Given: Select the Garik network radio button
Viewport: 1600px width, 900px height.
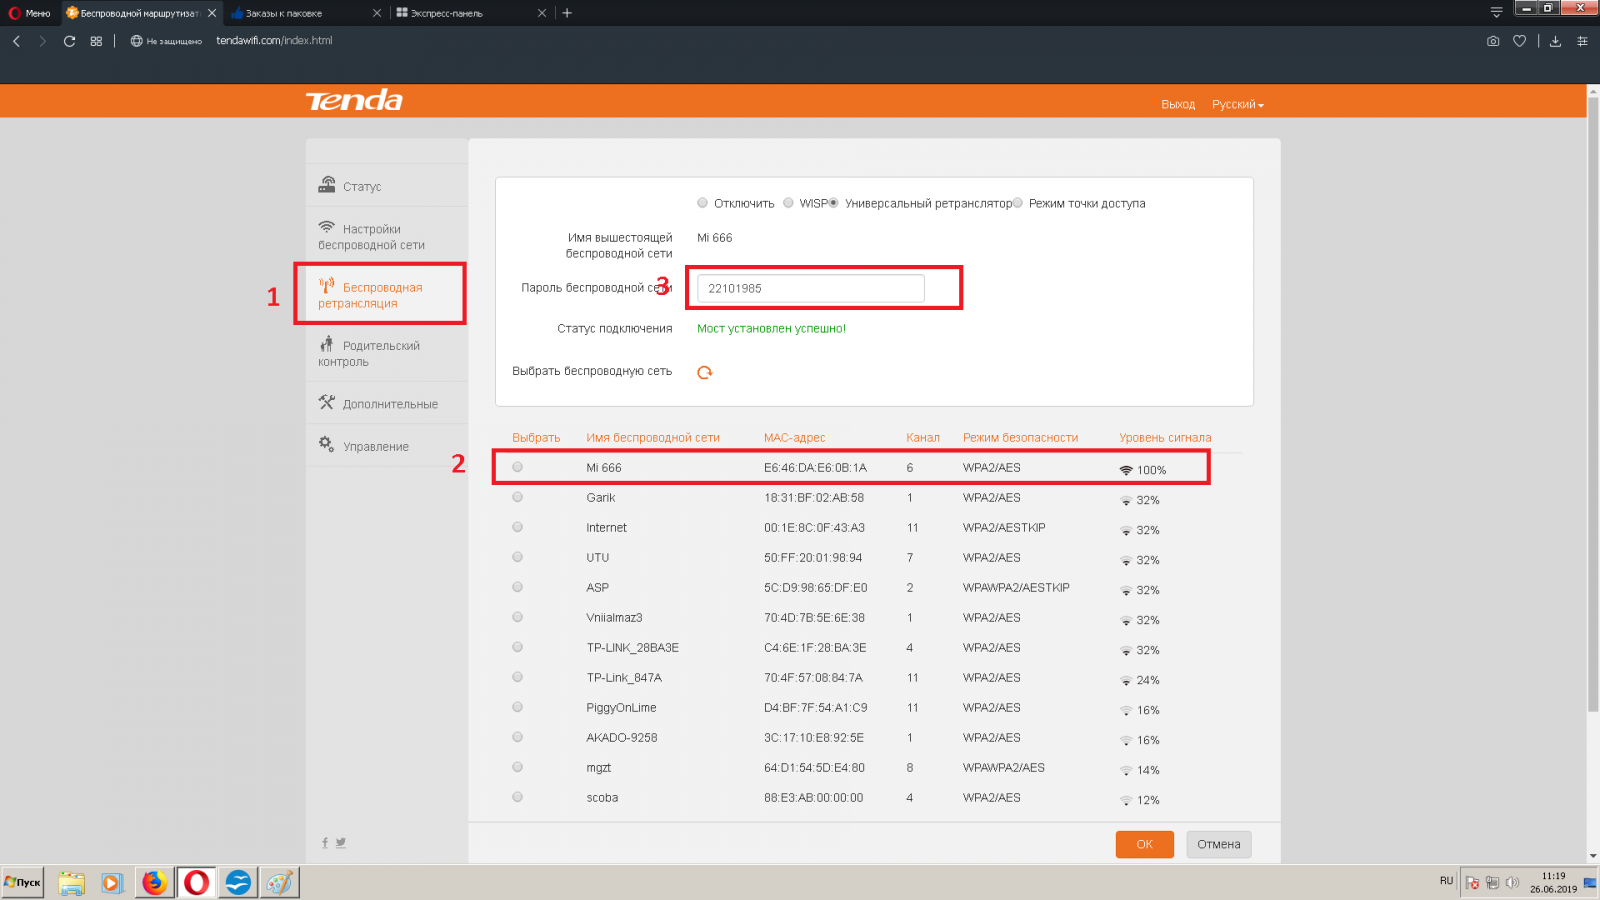Looking at the screenshot, I should [x=517, y=497].
